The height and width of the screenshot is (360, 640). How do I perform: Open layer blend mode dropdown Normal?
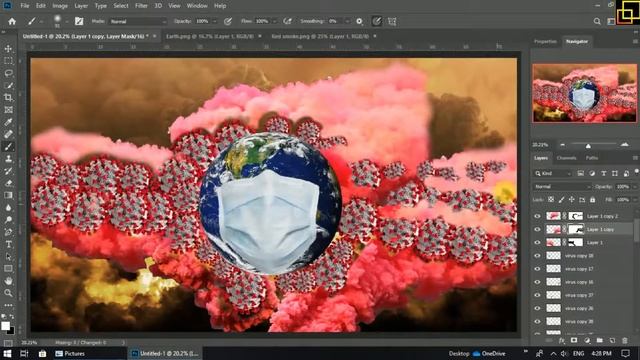click(562, 187)
